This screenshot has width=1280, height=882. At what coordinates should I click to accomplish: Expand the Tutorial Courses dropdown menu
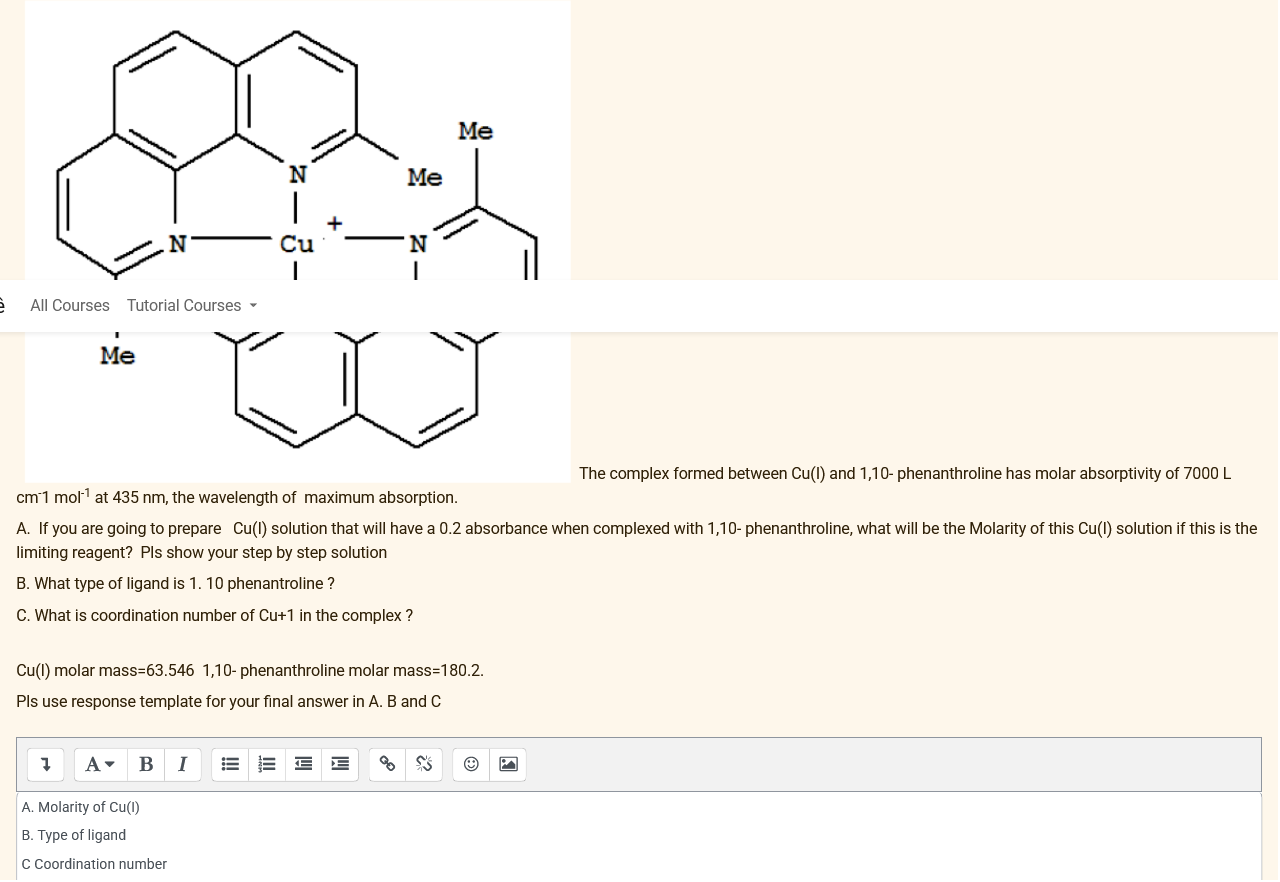click(x=192, y=306)
